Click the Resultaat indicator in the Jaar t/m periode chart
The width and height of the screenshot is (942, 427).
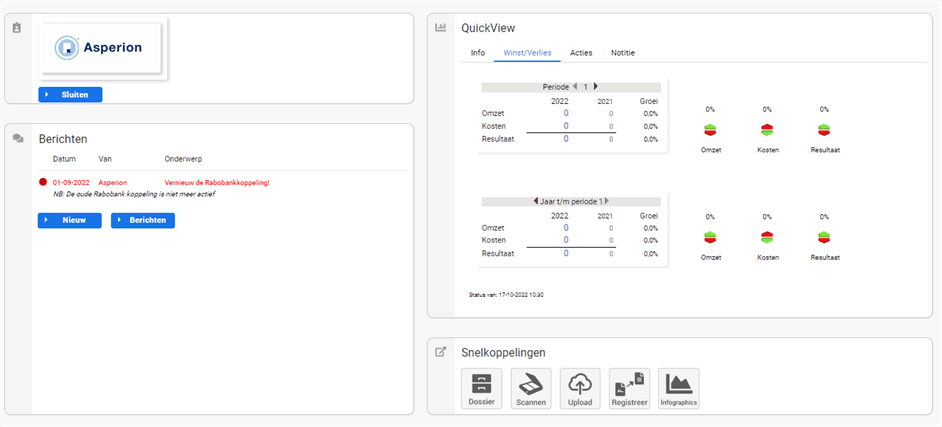pos(824,237)
